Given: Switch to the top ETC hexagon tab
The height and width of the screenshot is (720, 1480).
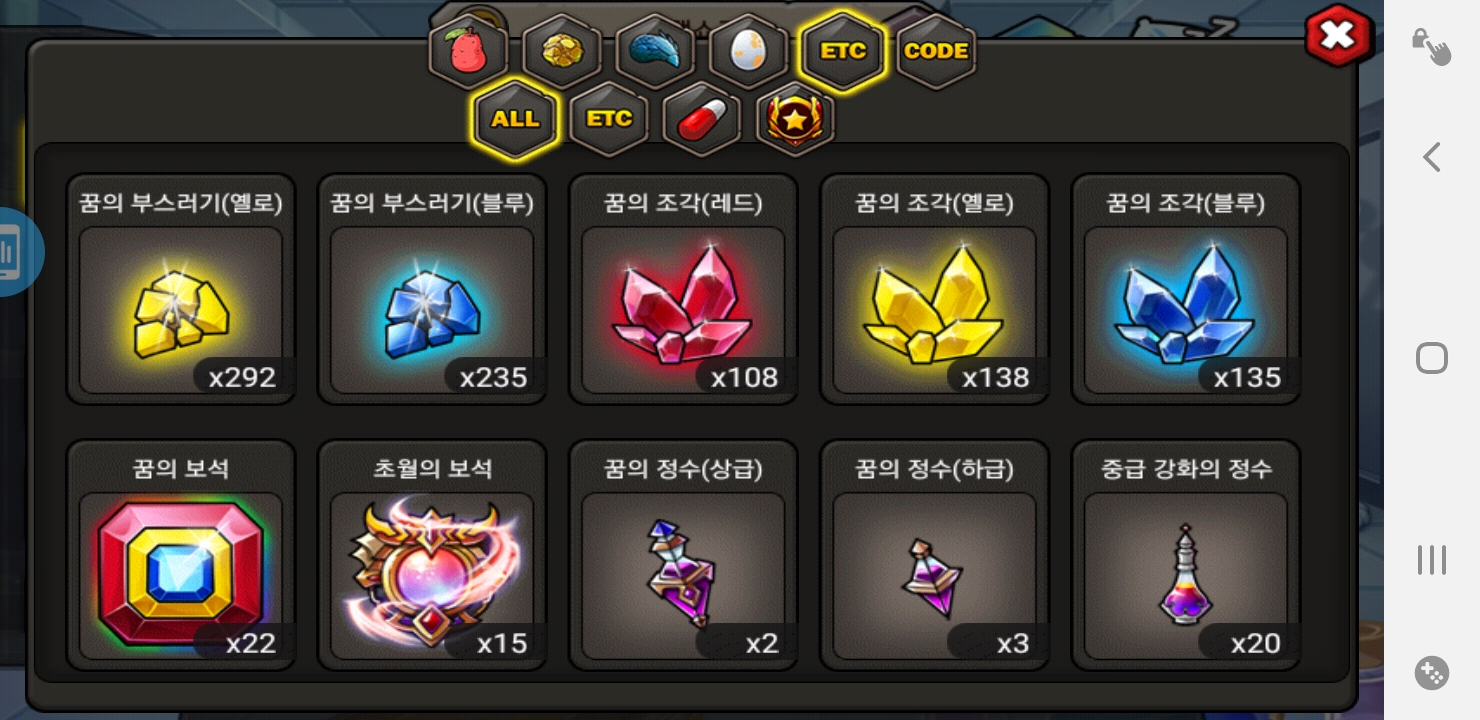Looking at the screenshot, I should (842, 52).
